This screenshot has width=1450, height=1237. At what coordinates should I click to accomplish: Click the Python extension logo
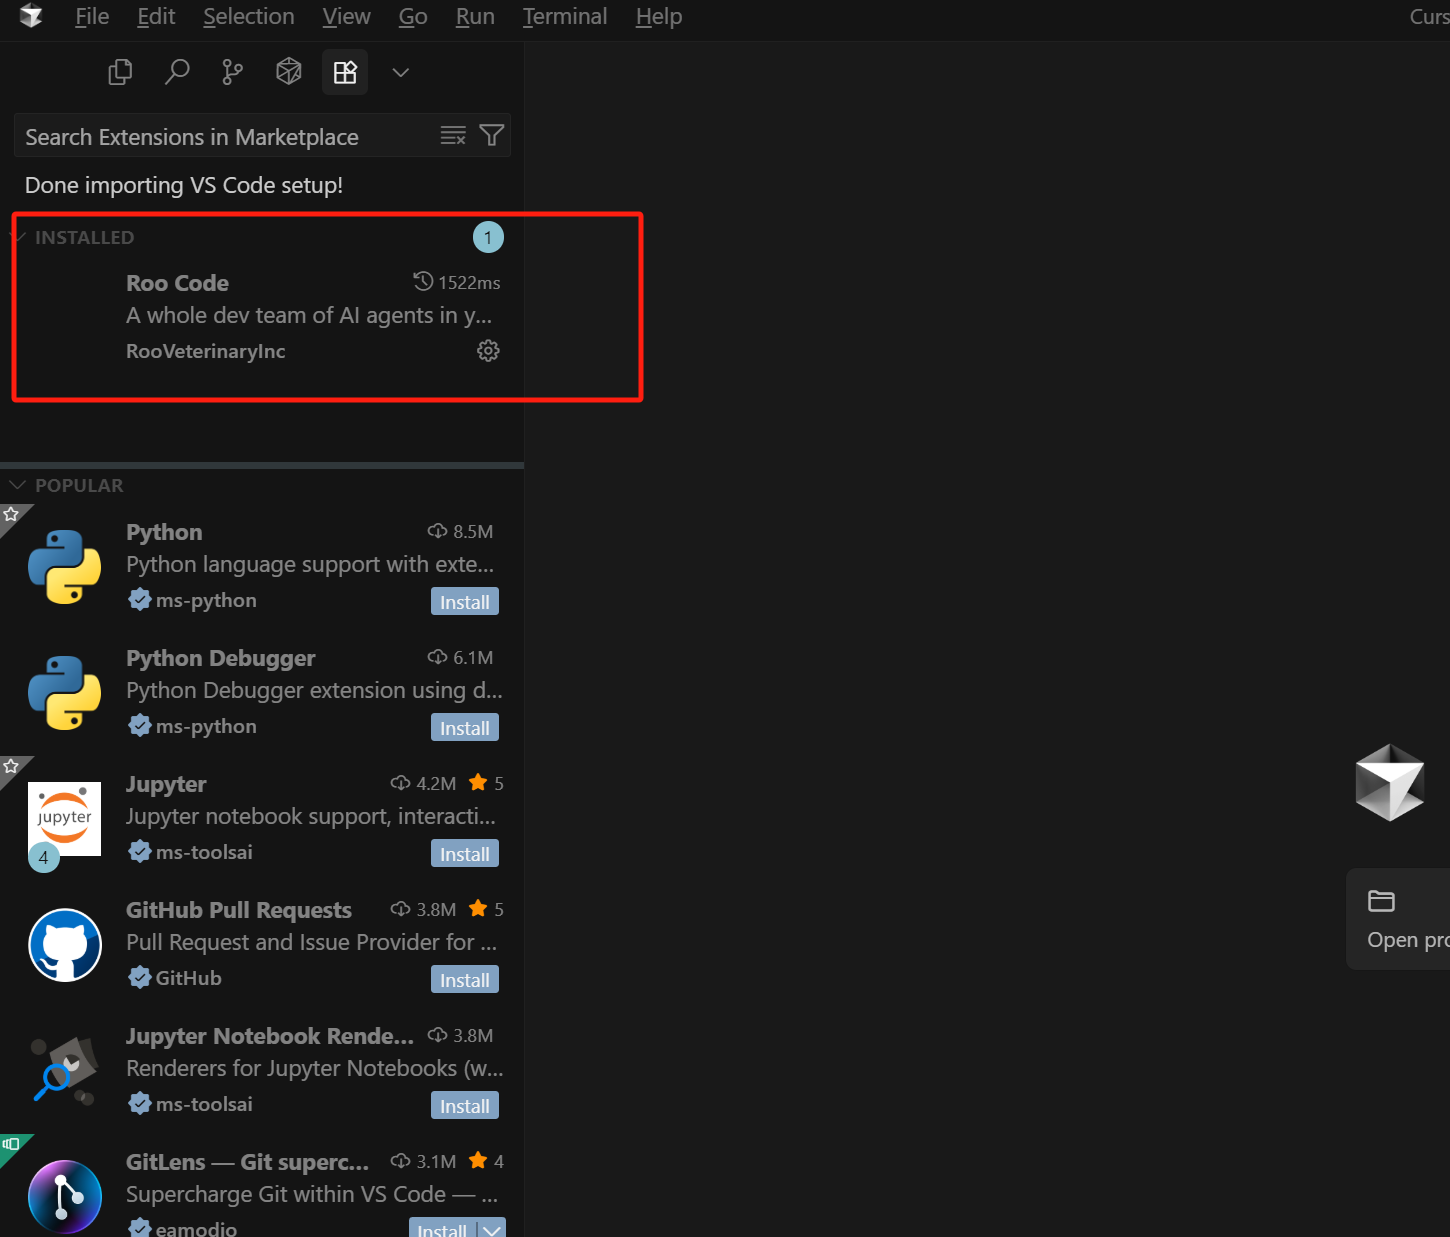tap(65, 567)
